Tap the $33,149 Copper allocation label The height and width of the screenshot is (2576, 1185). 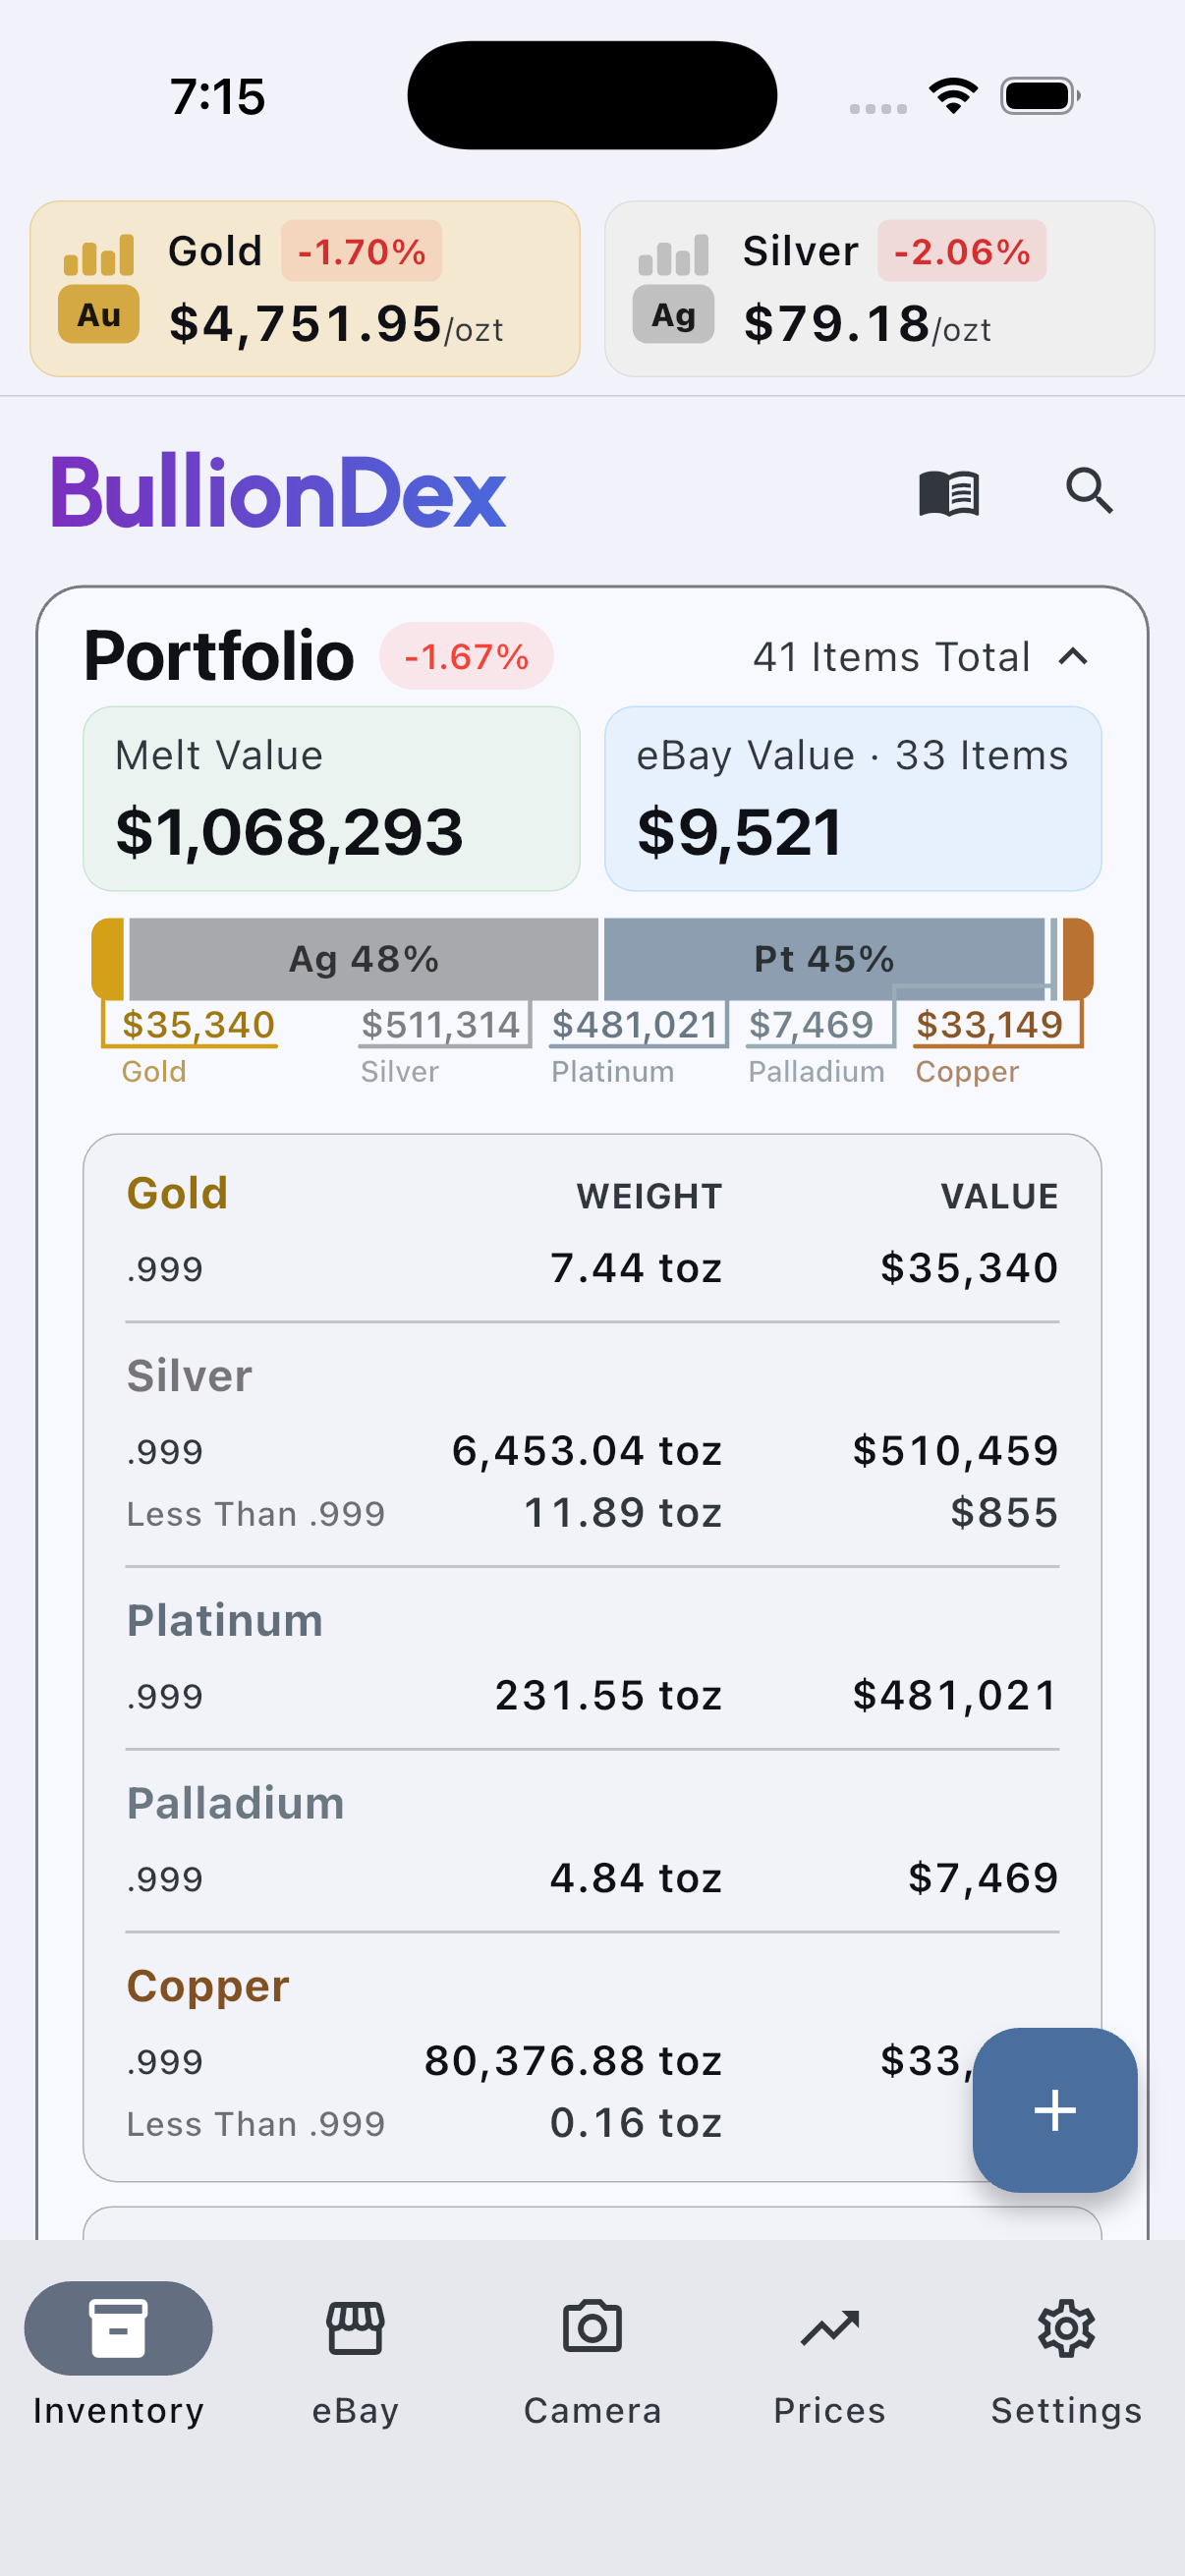[989, 1025]
